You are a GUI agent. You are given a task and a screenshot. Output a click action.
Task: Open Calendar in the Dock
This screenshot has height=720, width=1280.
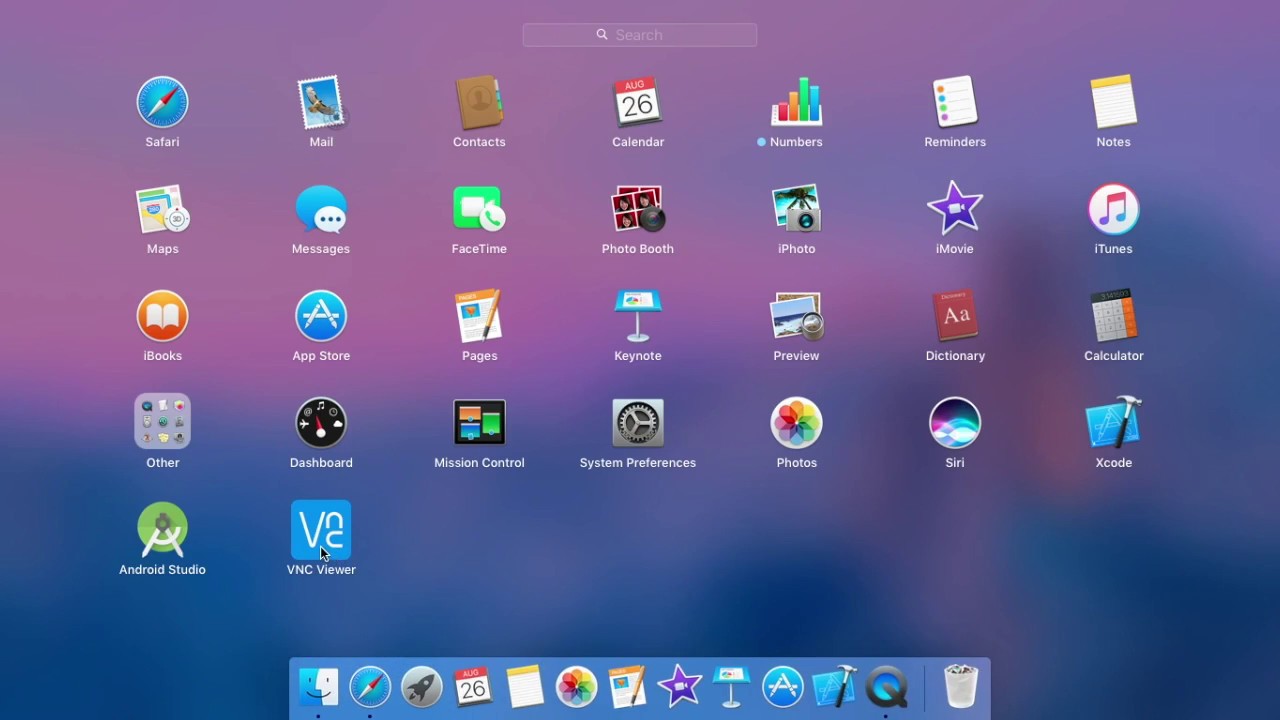(473, 687)
